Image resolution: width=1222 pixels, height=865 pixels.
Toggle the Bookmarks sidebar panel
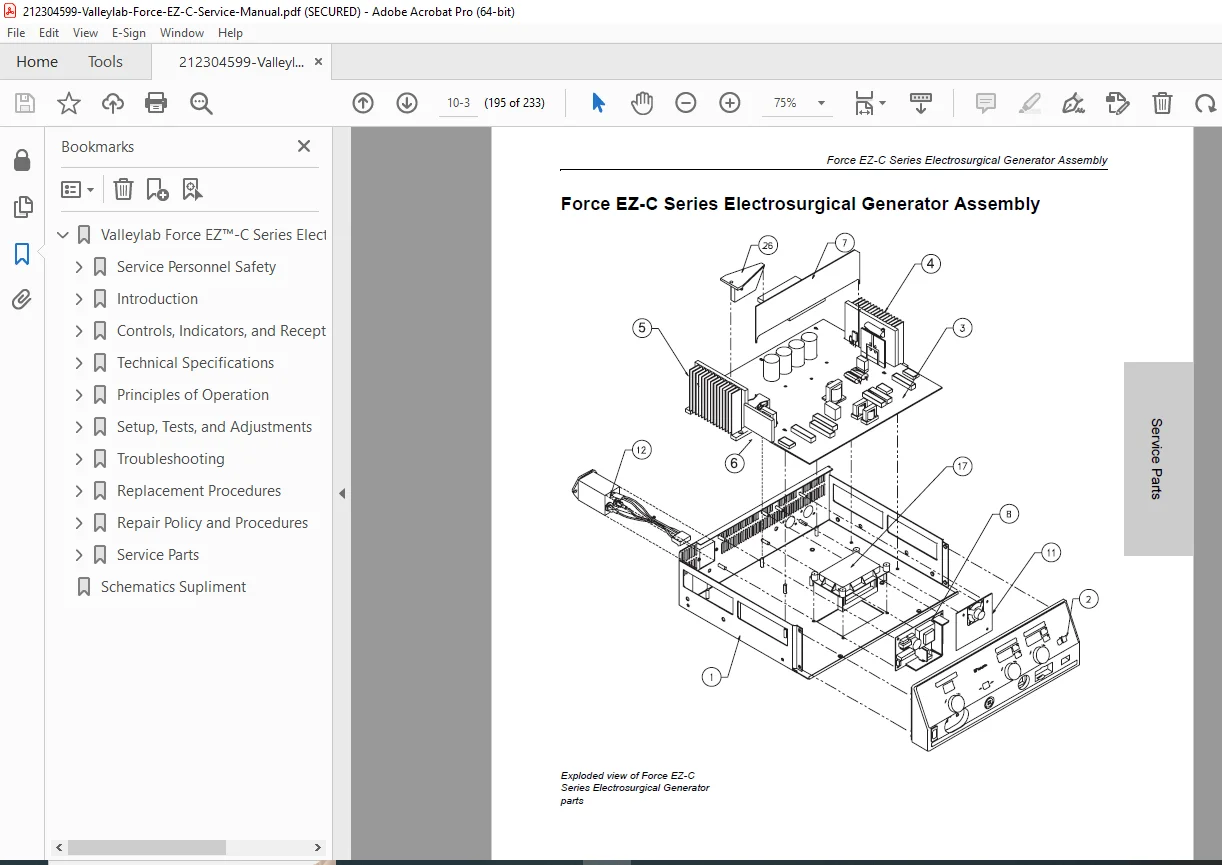point(22,254)
